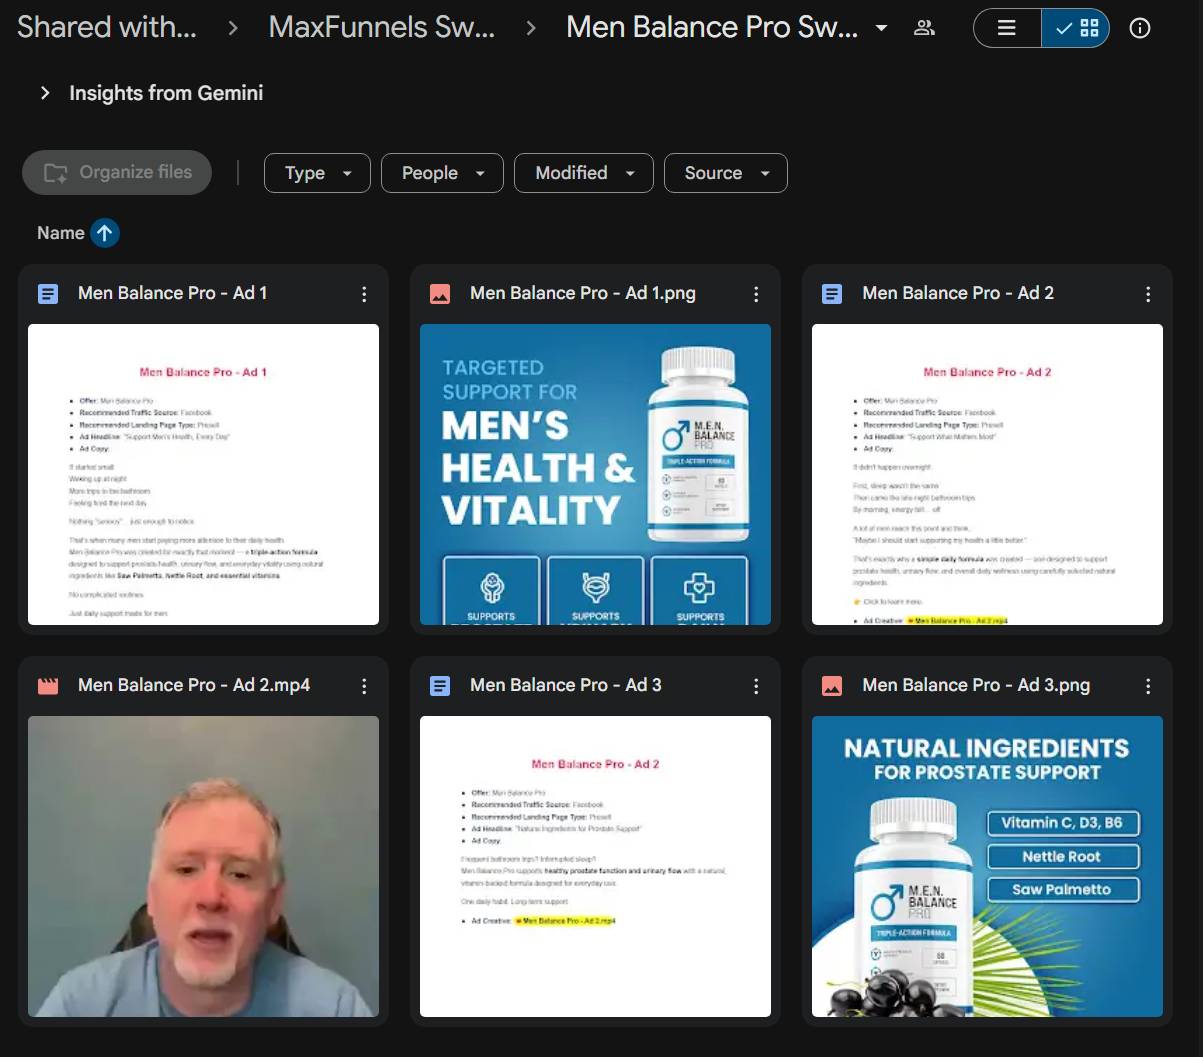The height and width of the screenshot is (1057, 1203).
Task: Open the current folder name dropdown arrow
Action: pyautogui.click(x=881, y=28)
